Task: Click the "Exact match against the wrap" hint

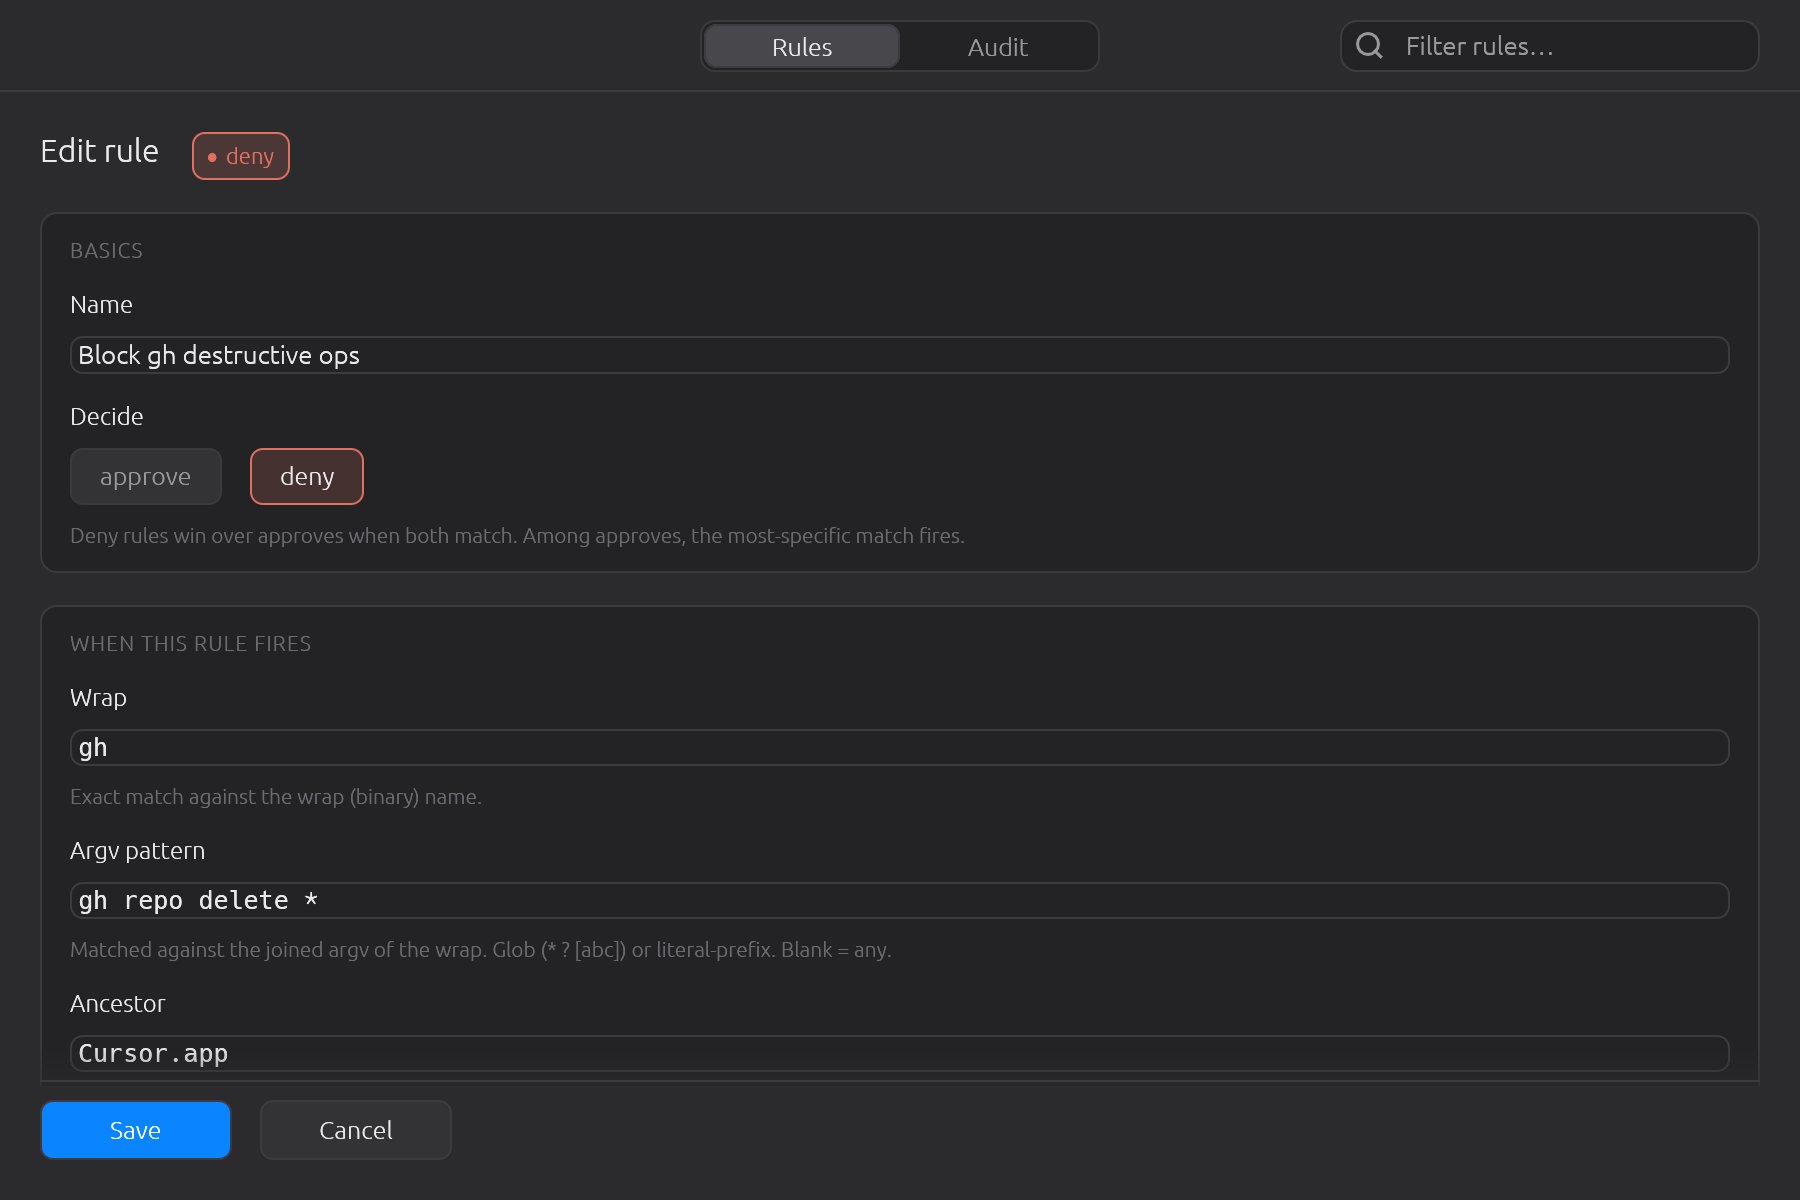Action: click(276, 797)
